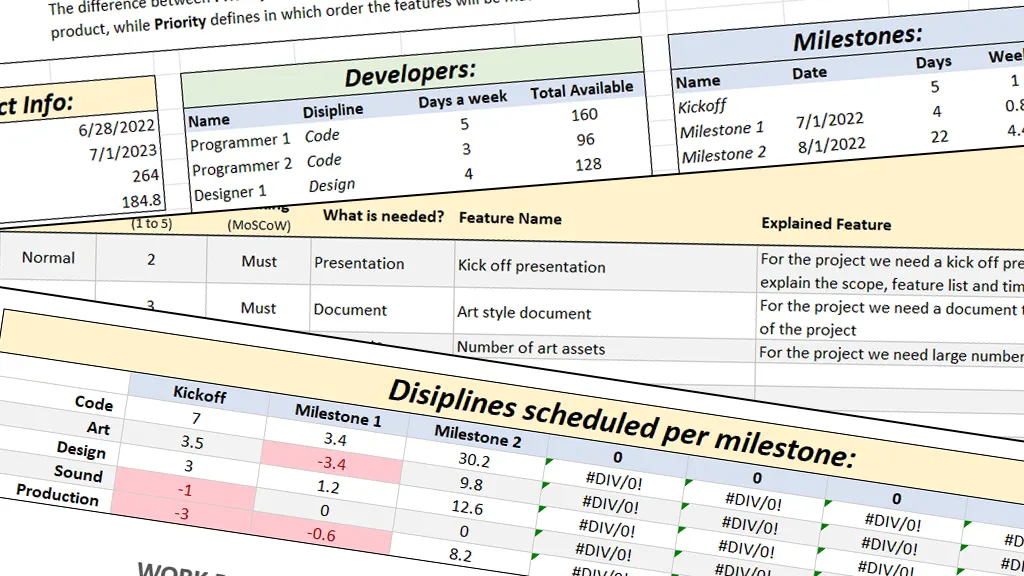Click the "Must" cell in the Presentation row
Viewport: 1024px width, 576px height.
[x=259, y=261]
